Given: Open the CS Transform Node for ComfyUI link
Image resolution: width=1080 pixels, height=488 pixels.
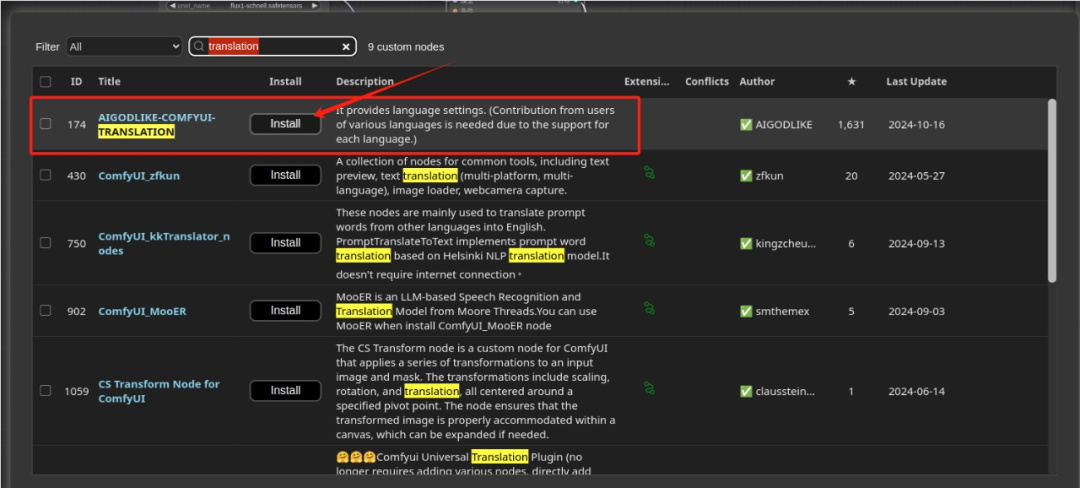Looking at the screenshot, I should point(159,391).
